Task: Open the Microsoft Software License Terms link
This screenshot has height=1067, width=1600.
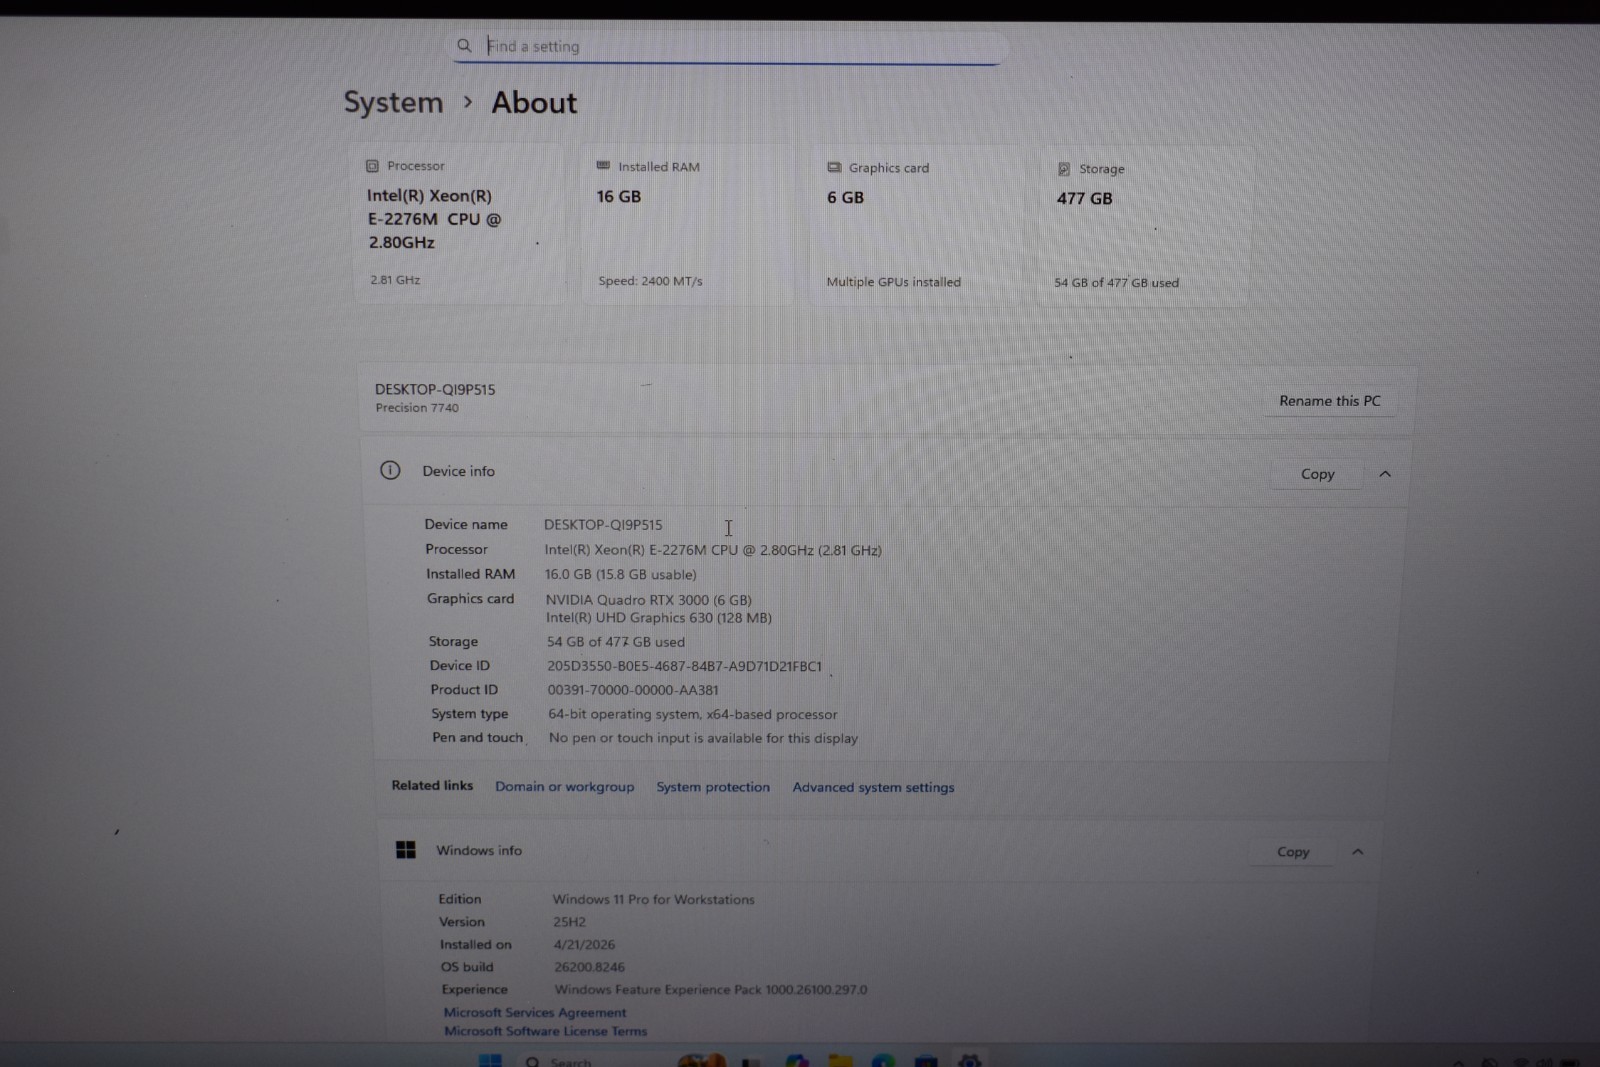Action: (x=545, y=1031)
